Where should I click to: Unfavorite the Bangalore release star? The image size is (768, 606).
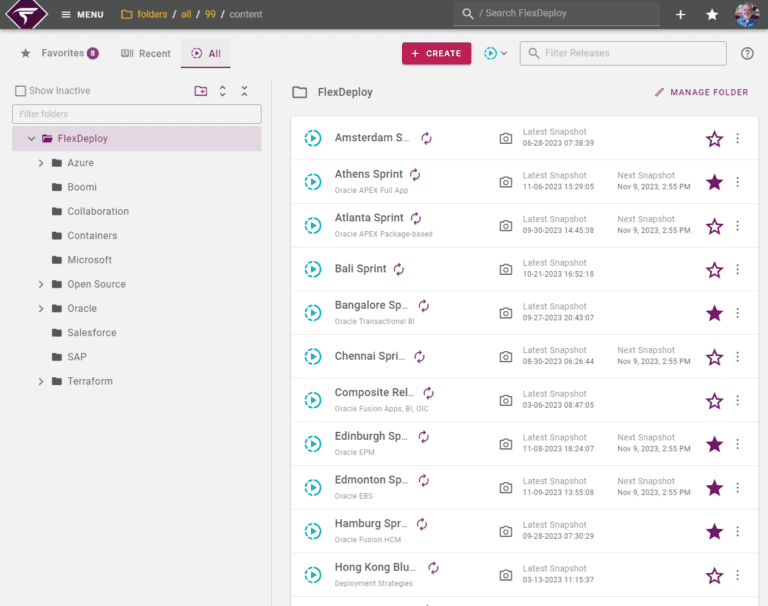tap(715, 314)
